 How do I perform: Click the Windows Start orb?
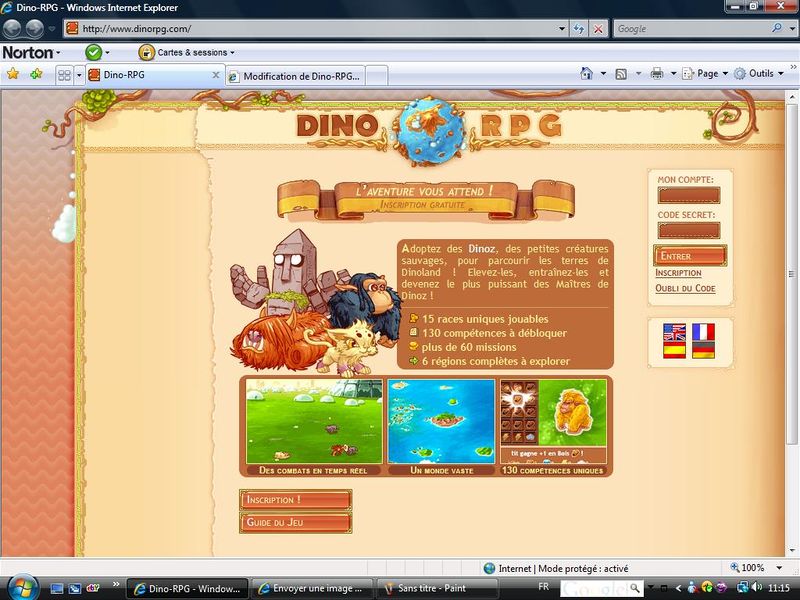(x=21, y=588)
